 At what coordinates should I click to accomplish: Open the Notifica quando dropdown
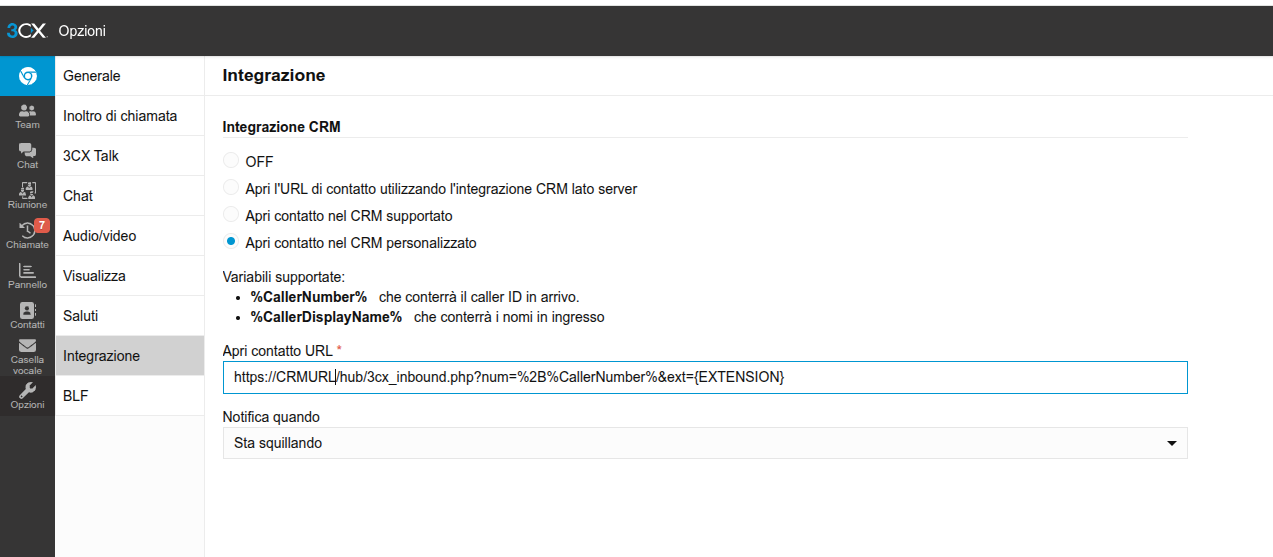705,443
